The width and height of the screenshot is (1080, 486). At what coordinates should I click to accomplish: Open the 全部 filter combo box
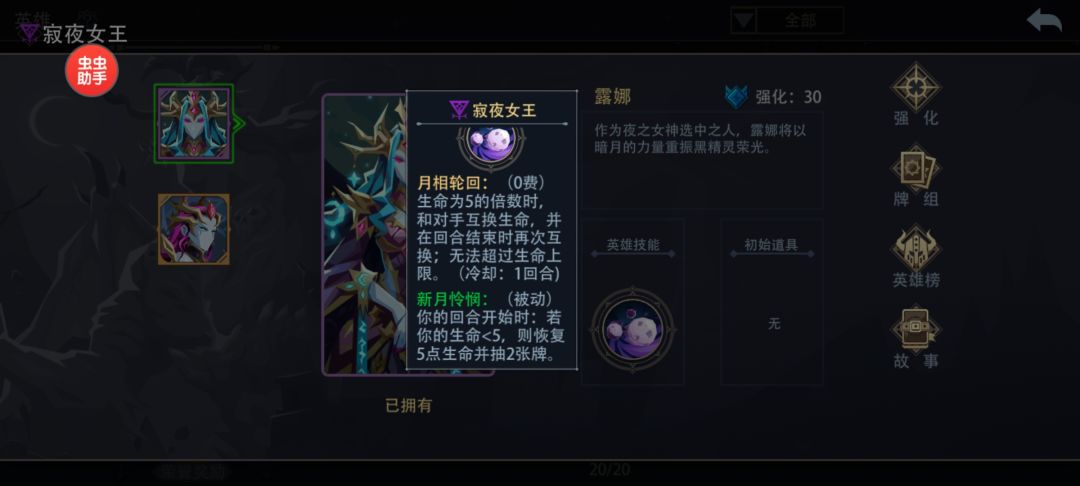pyautogui.click(x=787, y=21)
